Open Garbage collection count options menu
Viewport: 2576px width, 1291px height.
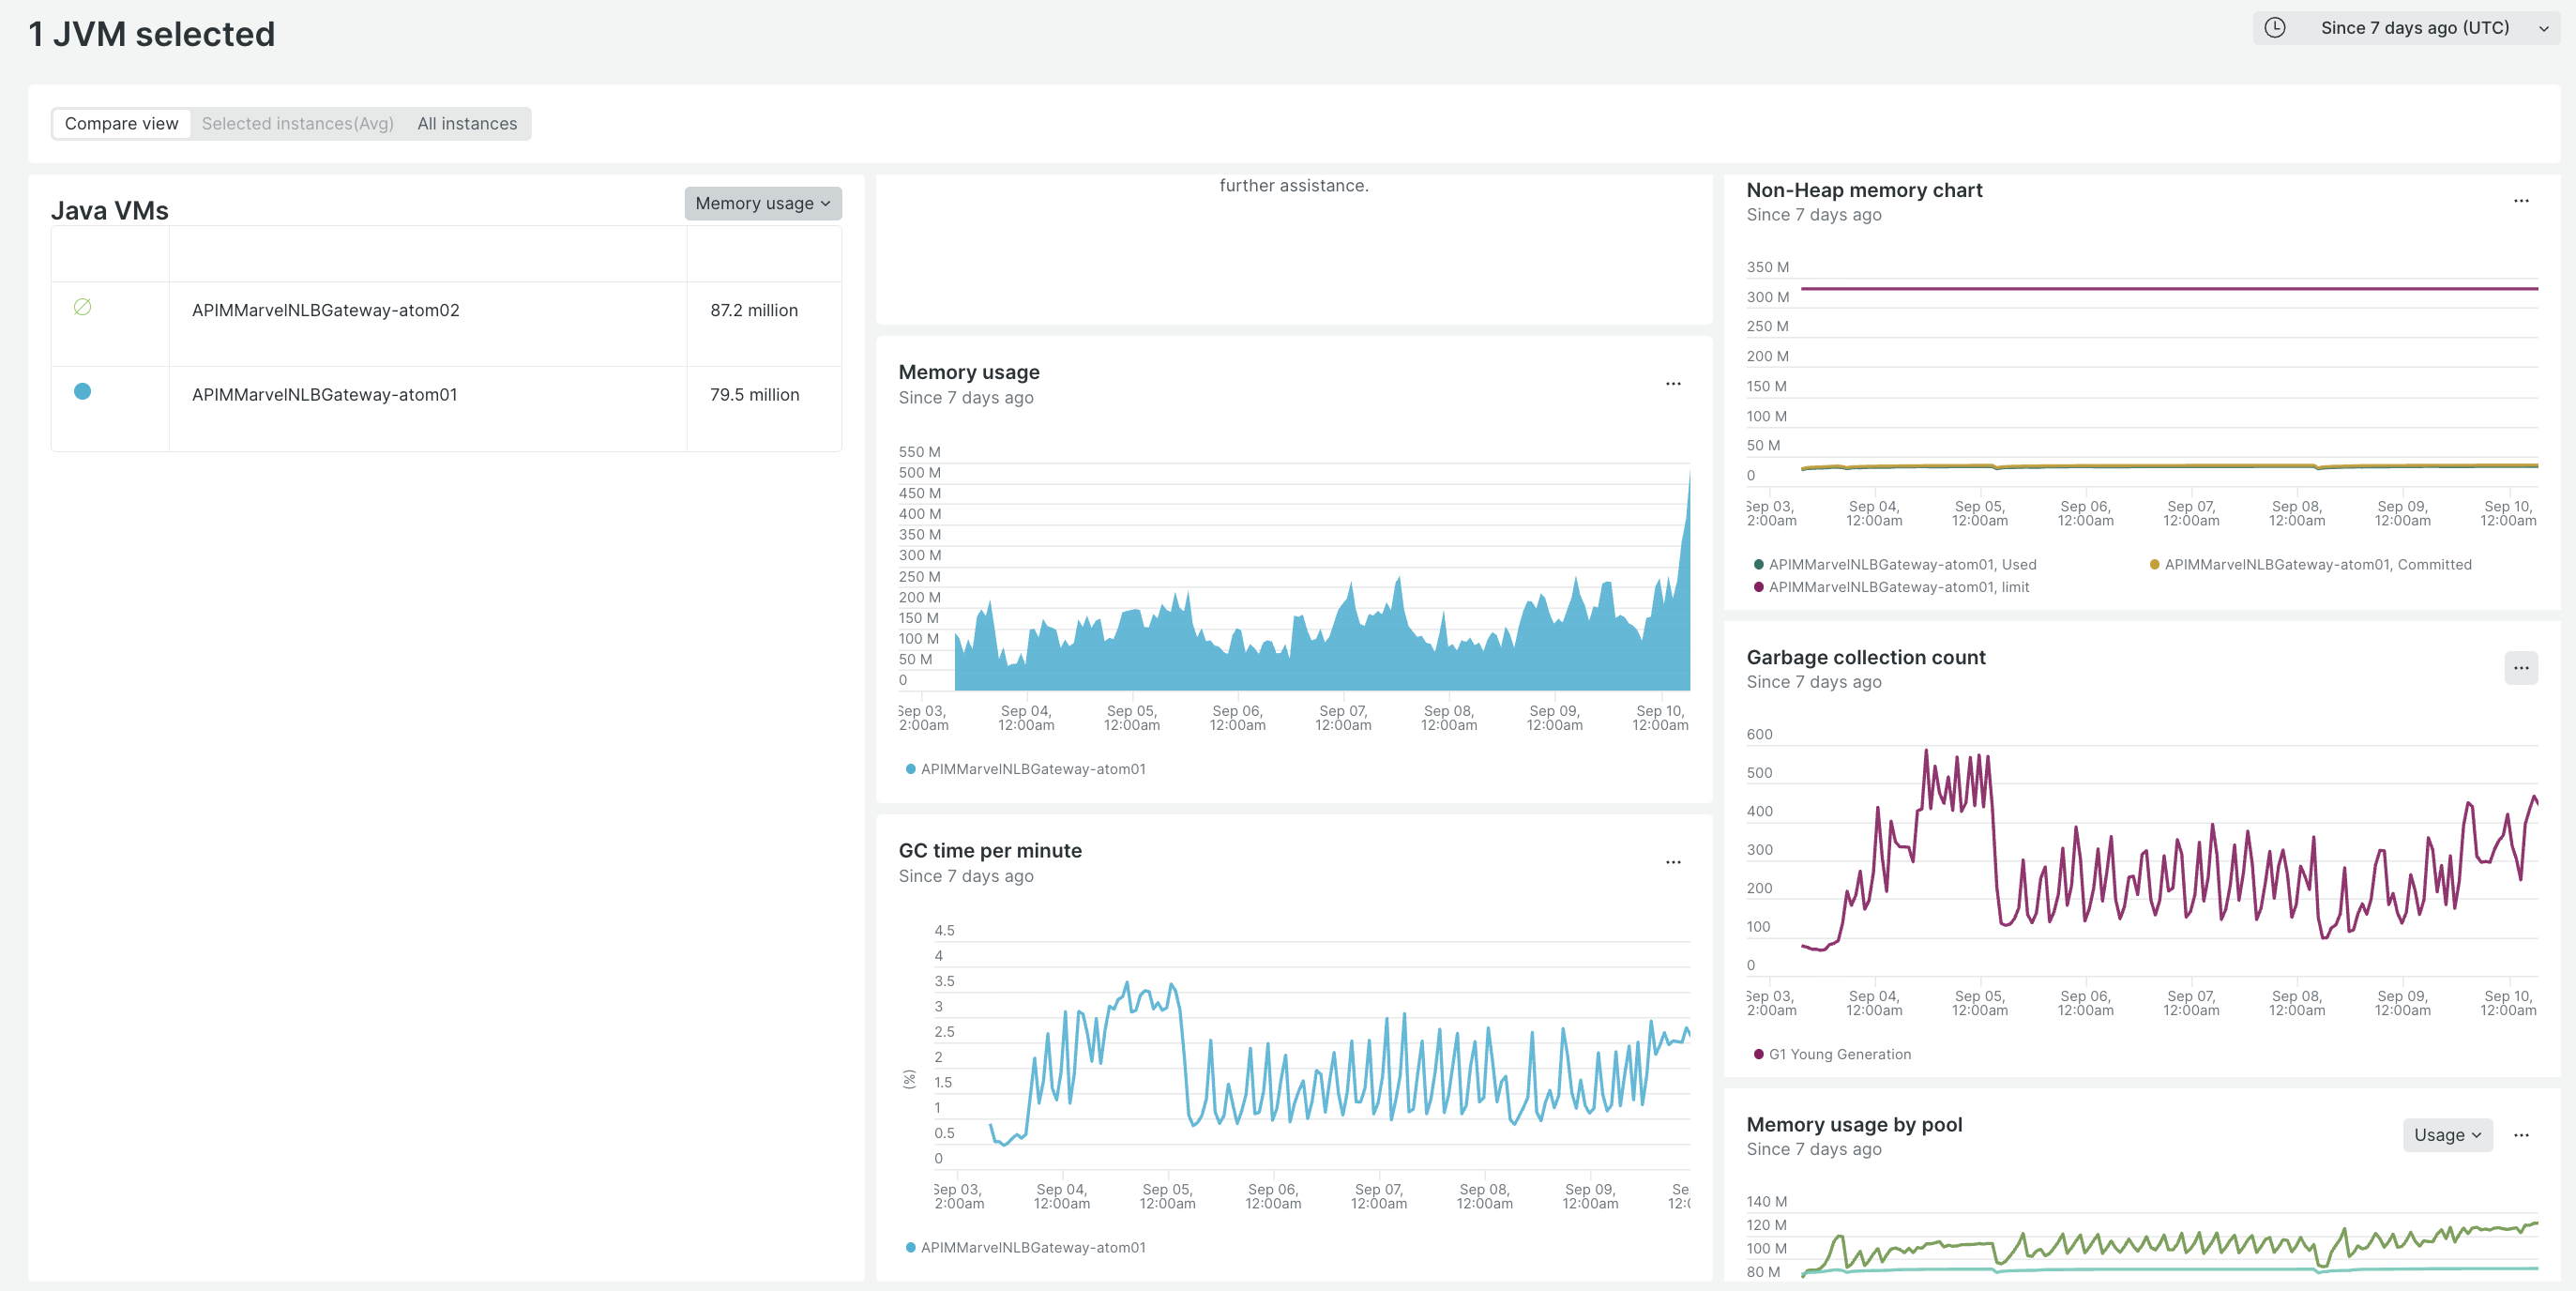(x=2520, y=668)
